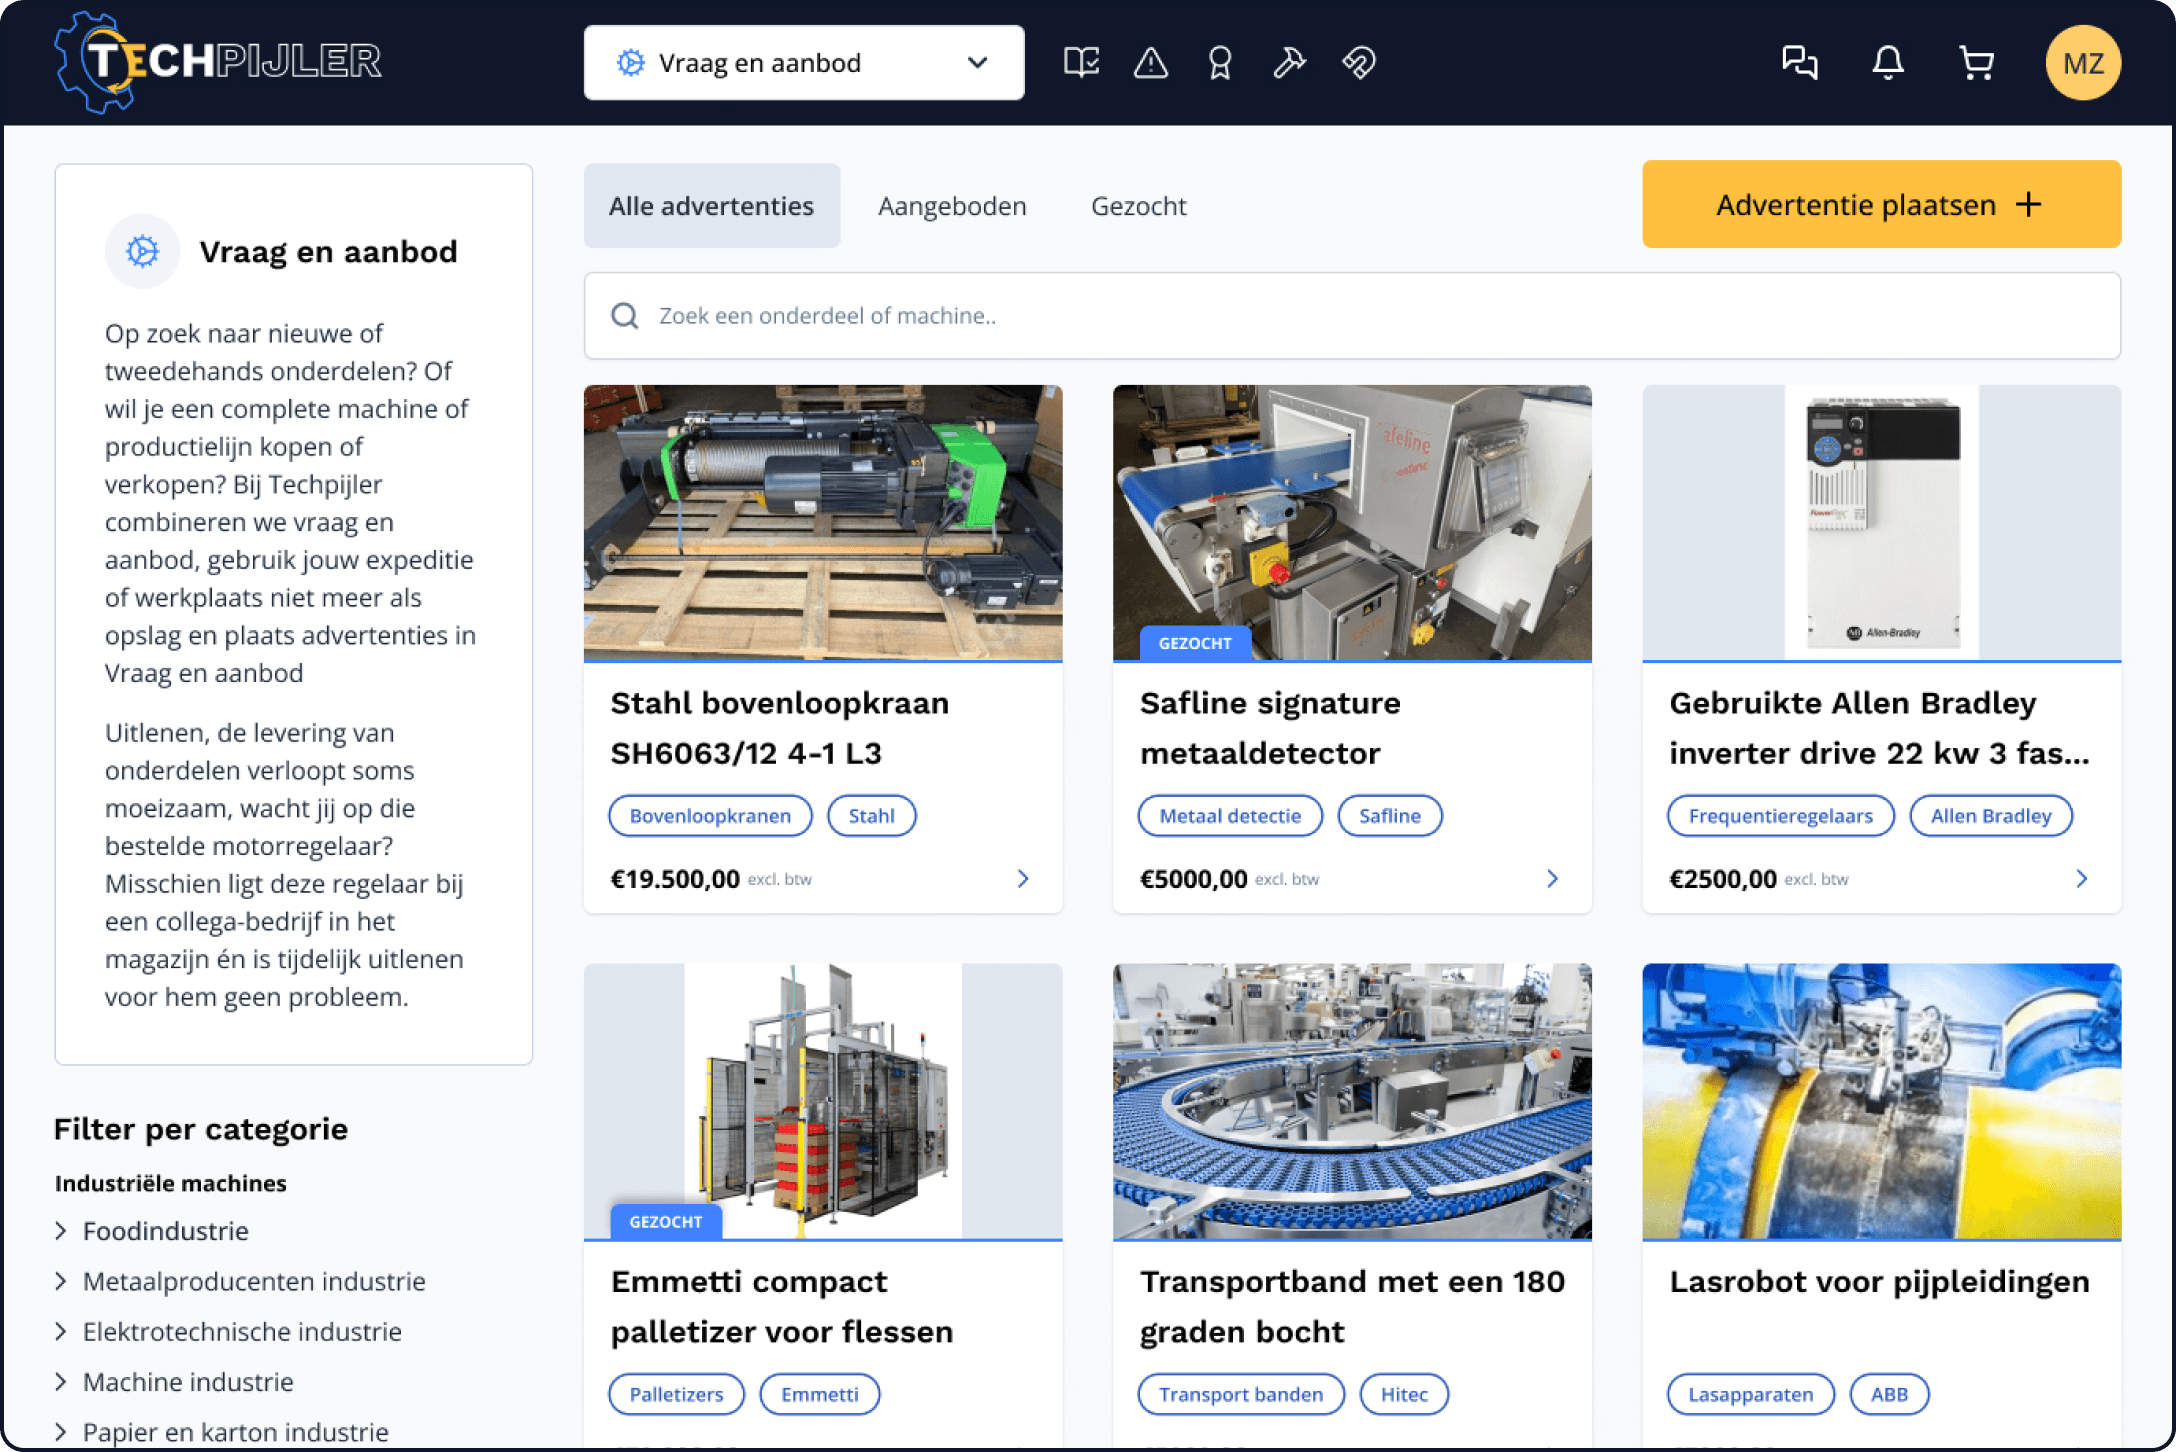Open notifications bell
The height and width of the screenshot is (1452, 2176).
tap(1887, 63)
